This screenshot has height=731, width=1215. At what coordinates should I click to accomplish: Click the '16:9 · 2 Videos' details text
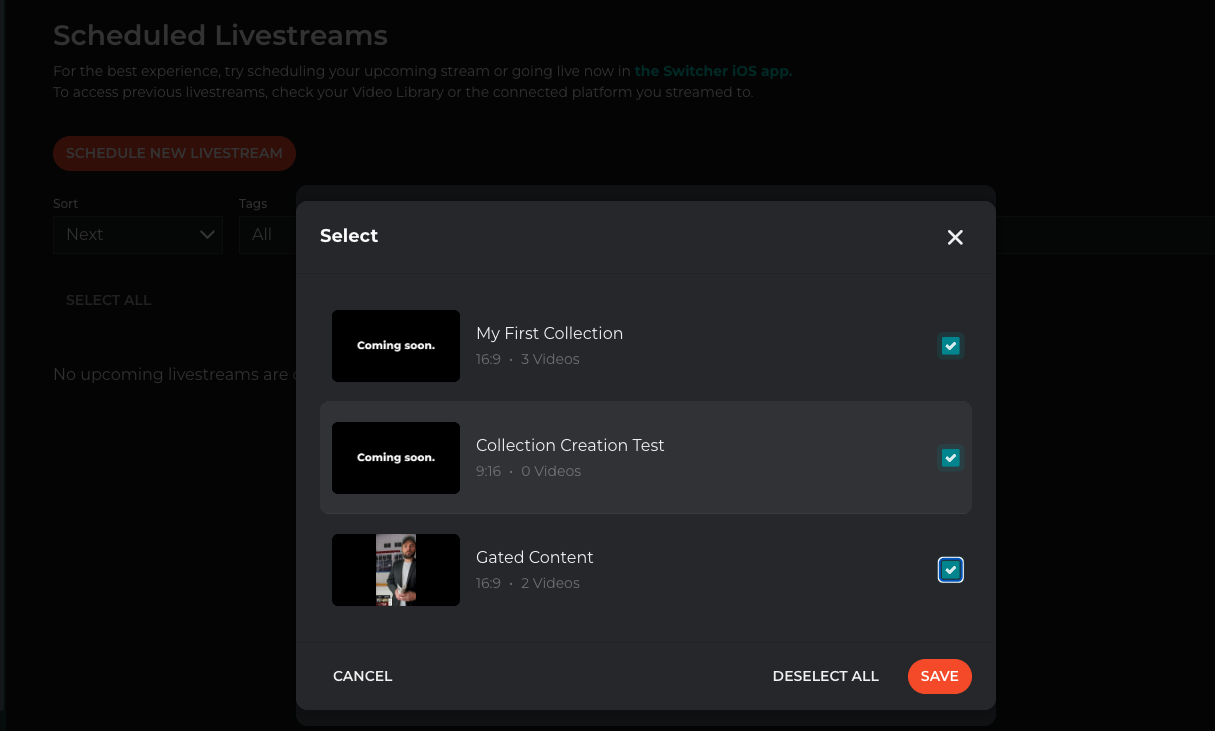[x=528, y=583]
